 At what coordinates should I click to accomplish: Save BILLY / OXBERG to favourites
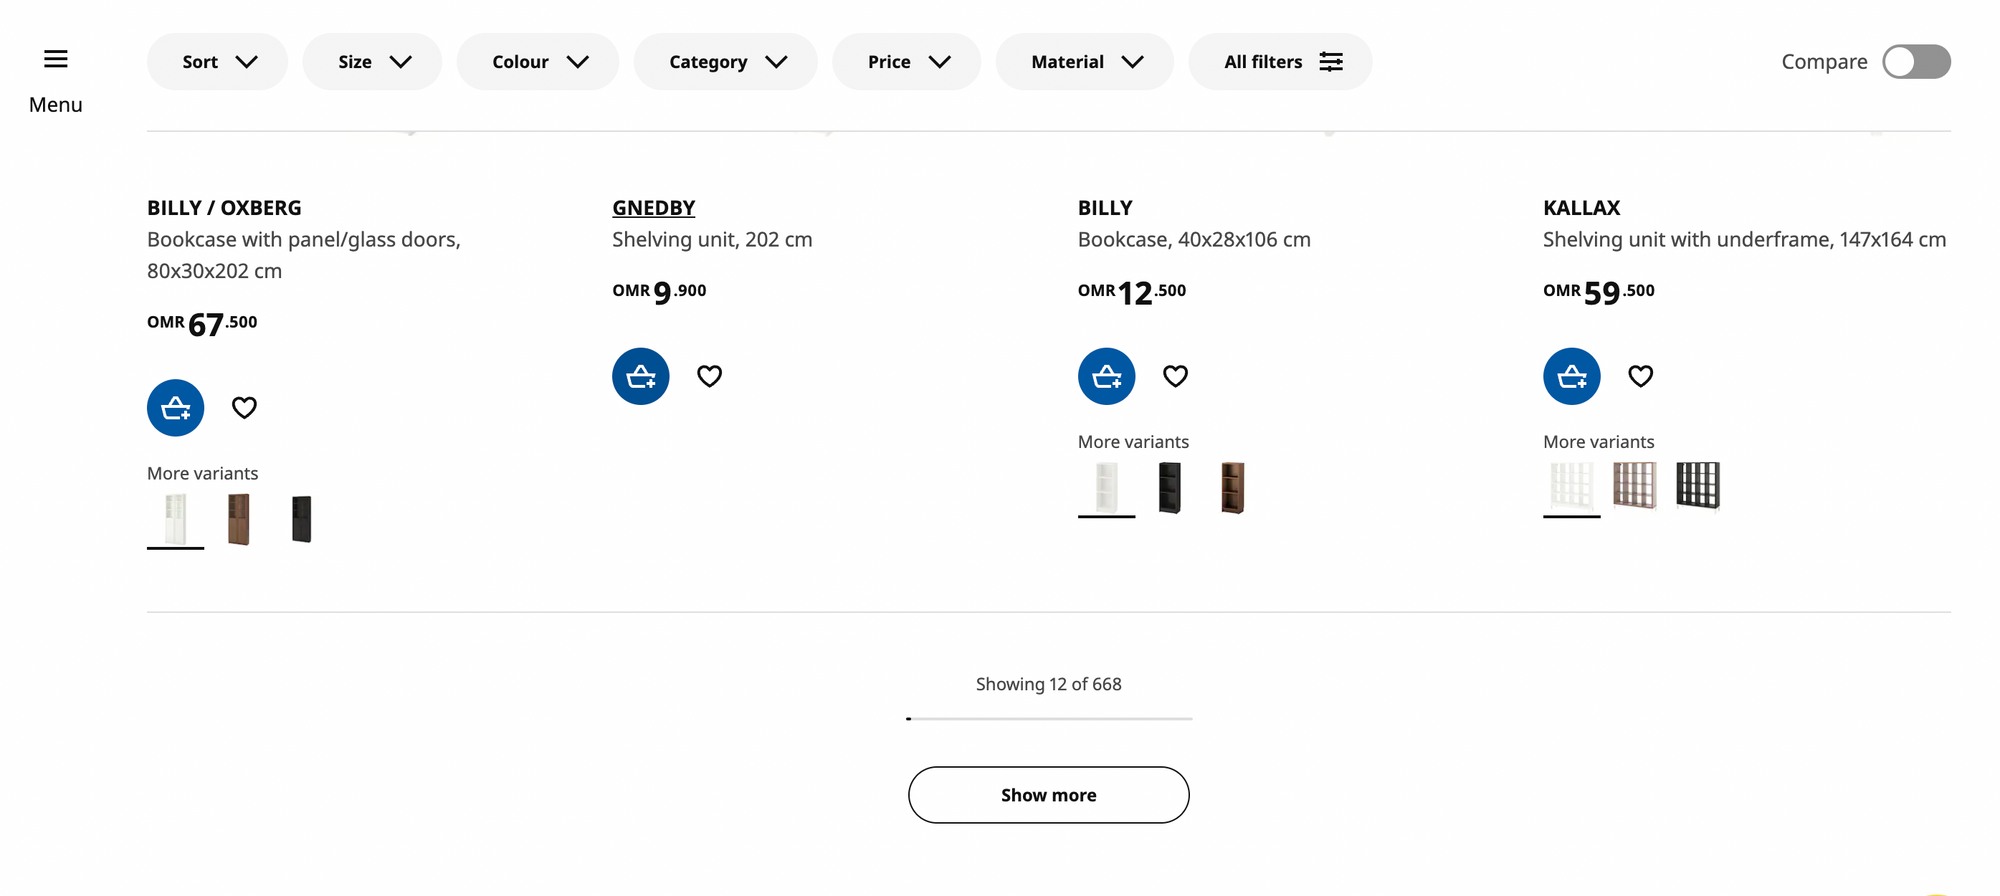(244, 408)
